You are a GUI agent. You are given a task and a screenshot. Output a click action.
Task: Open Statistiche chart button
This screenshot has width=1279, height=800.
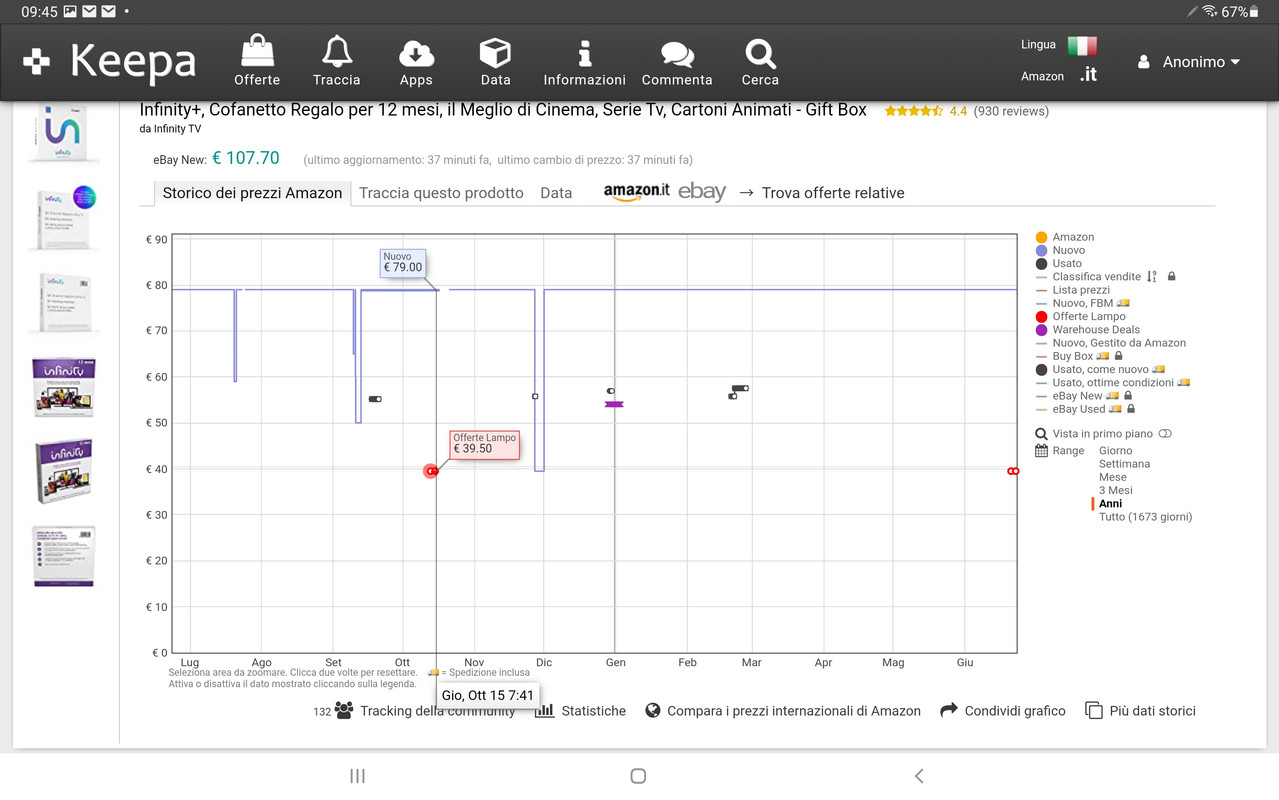pyautogui.click(x=580, y=711)
